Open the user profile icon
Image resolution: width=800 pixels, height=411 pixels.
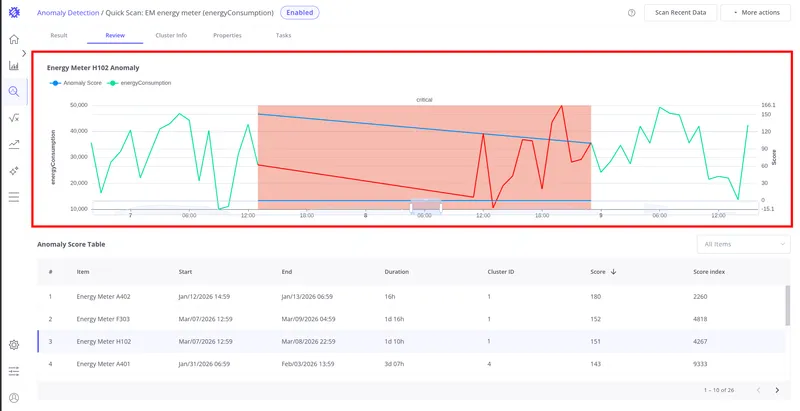[x=14, y=398]
